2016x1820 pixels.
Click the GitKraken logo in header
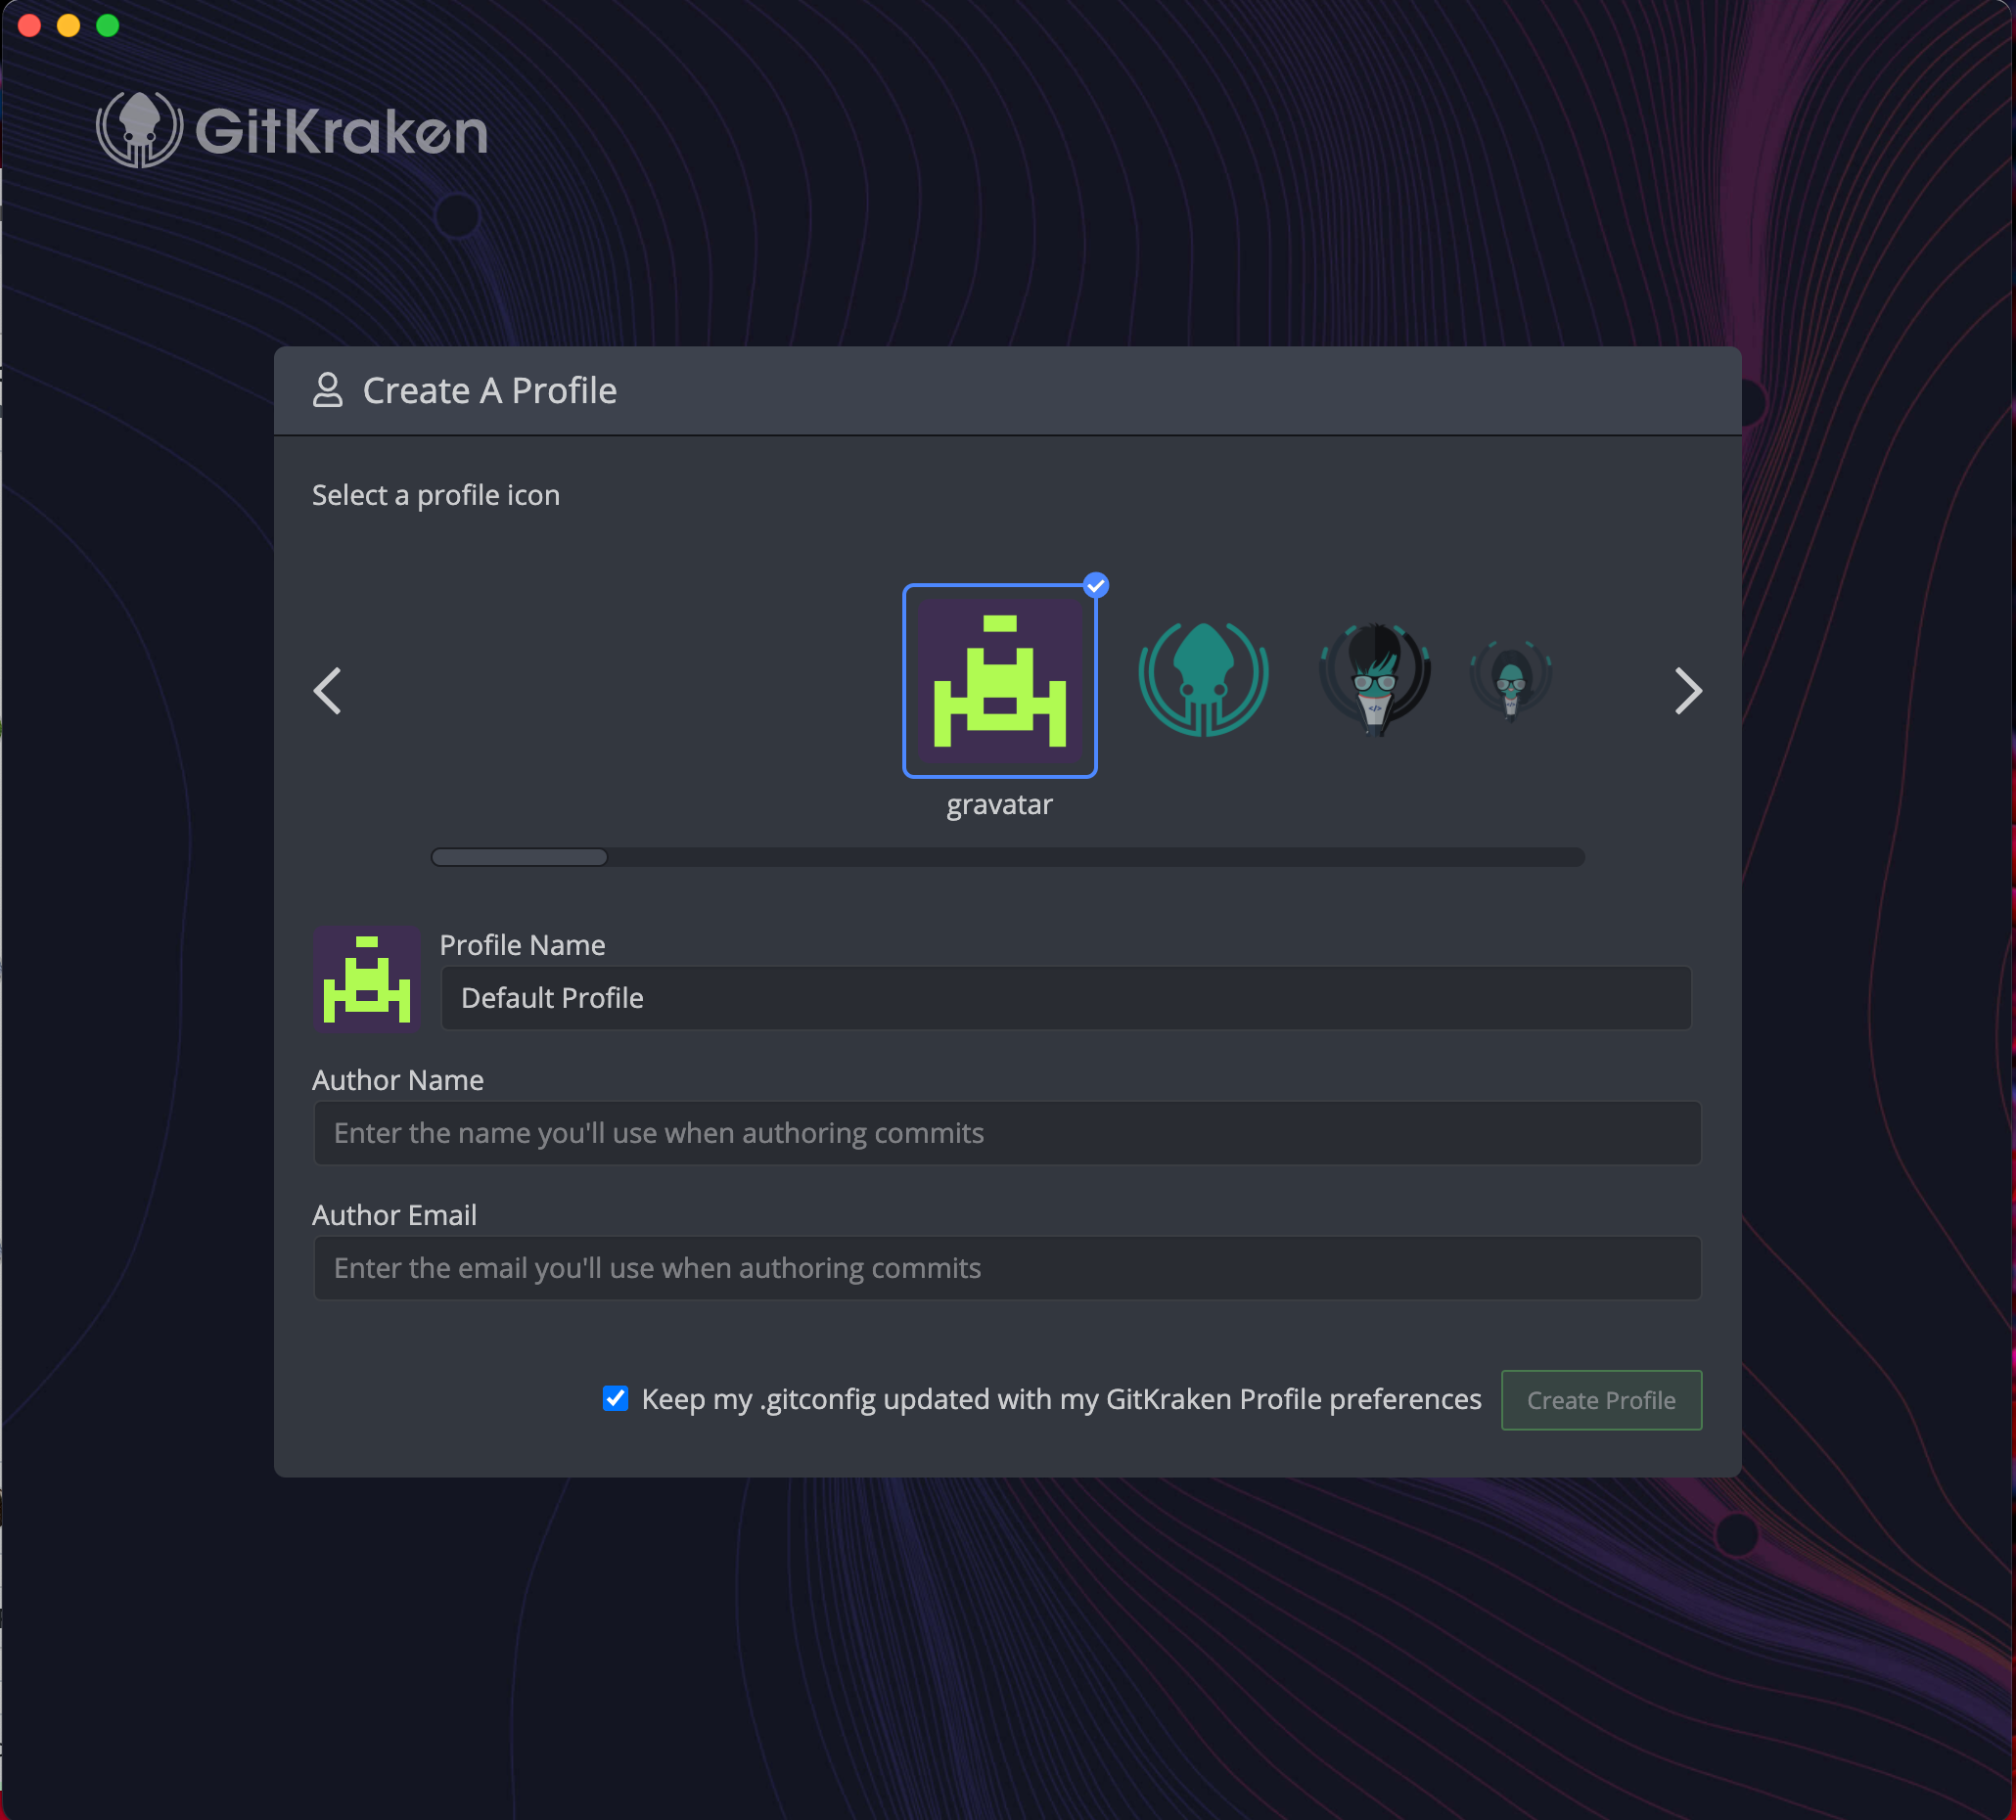(292, 130)
